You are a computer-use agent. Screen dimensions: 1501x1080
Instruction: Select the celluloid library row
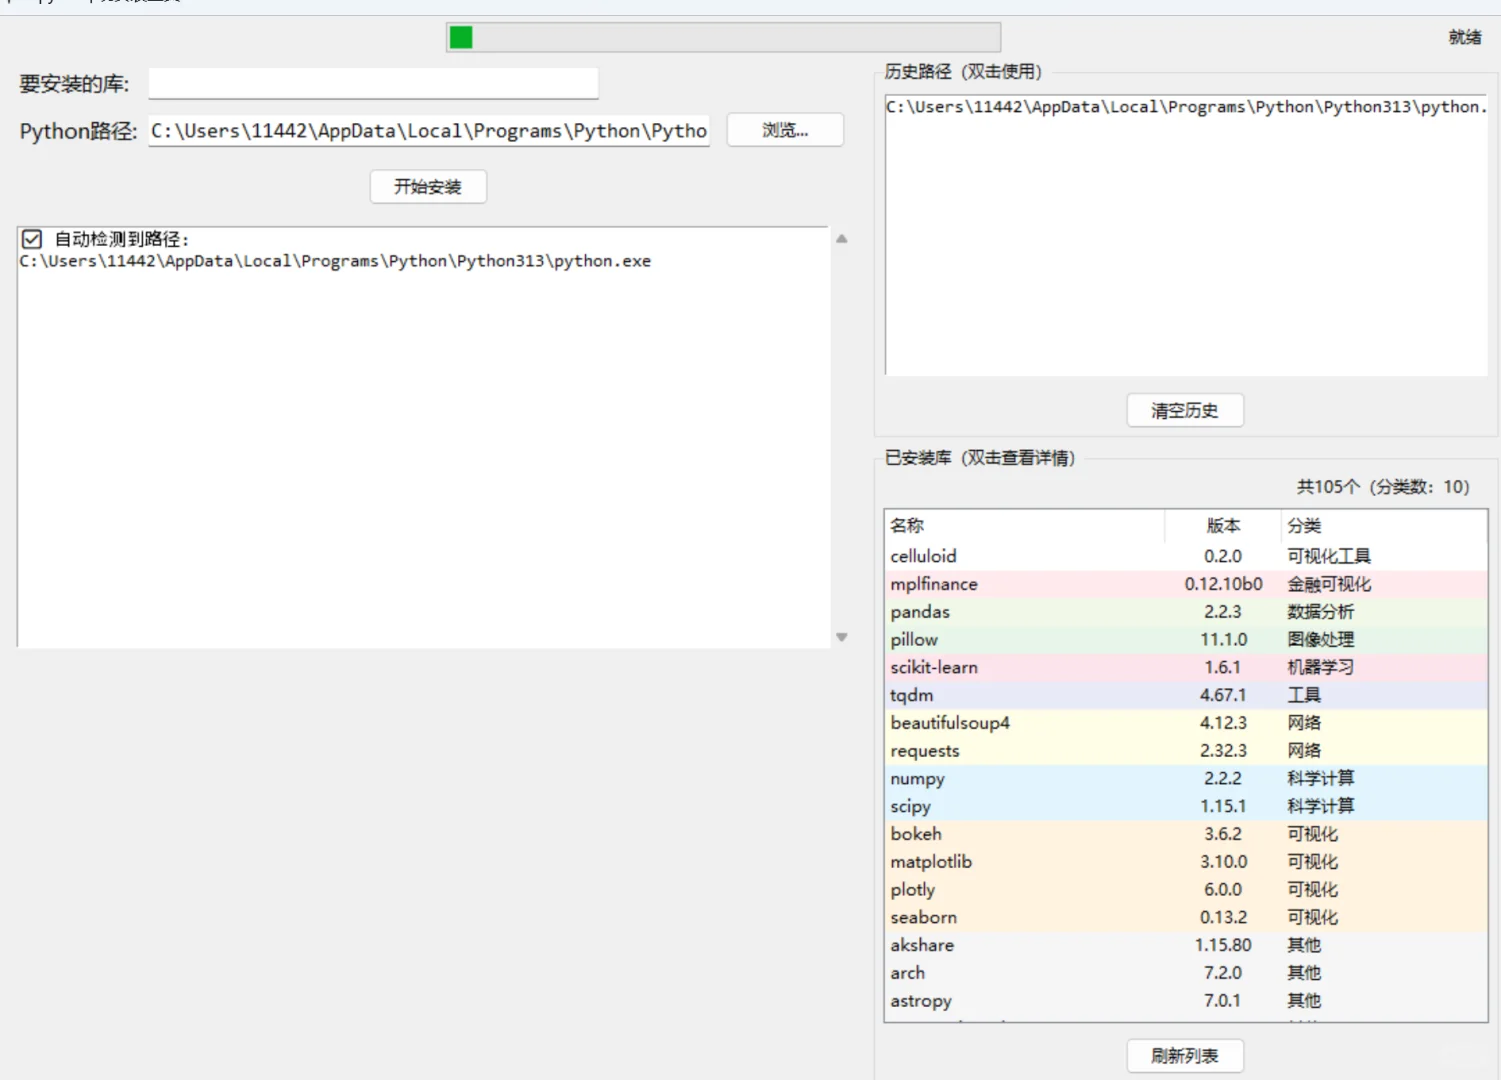pos(1186,556)
